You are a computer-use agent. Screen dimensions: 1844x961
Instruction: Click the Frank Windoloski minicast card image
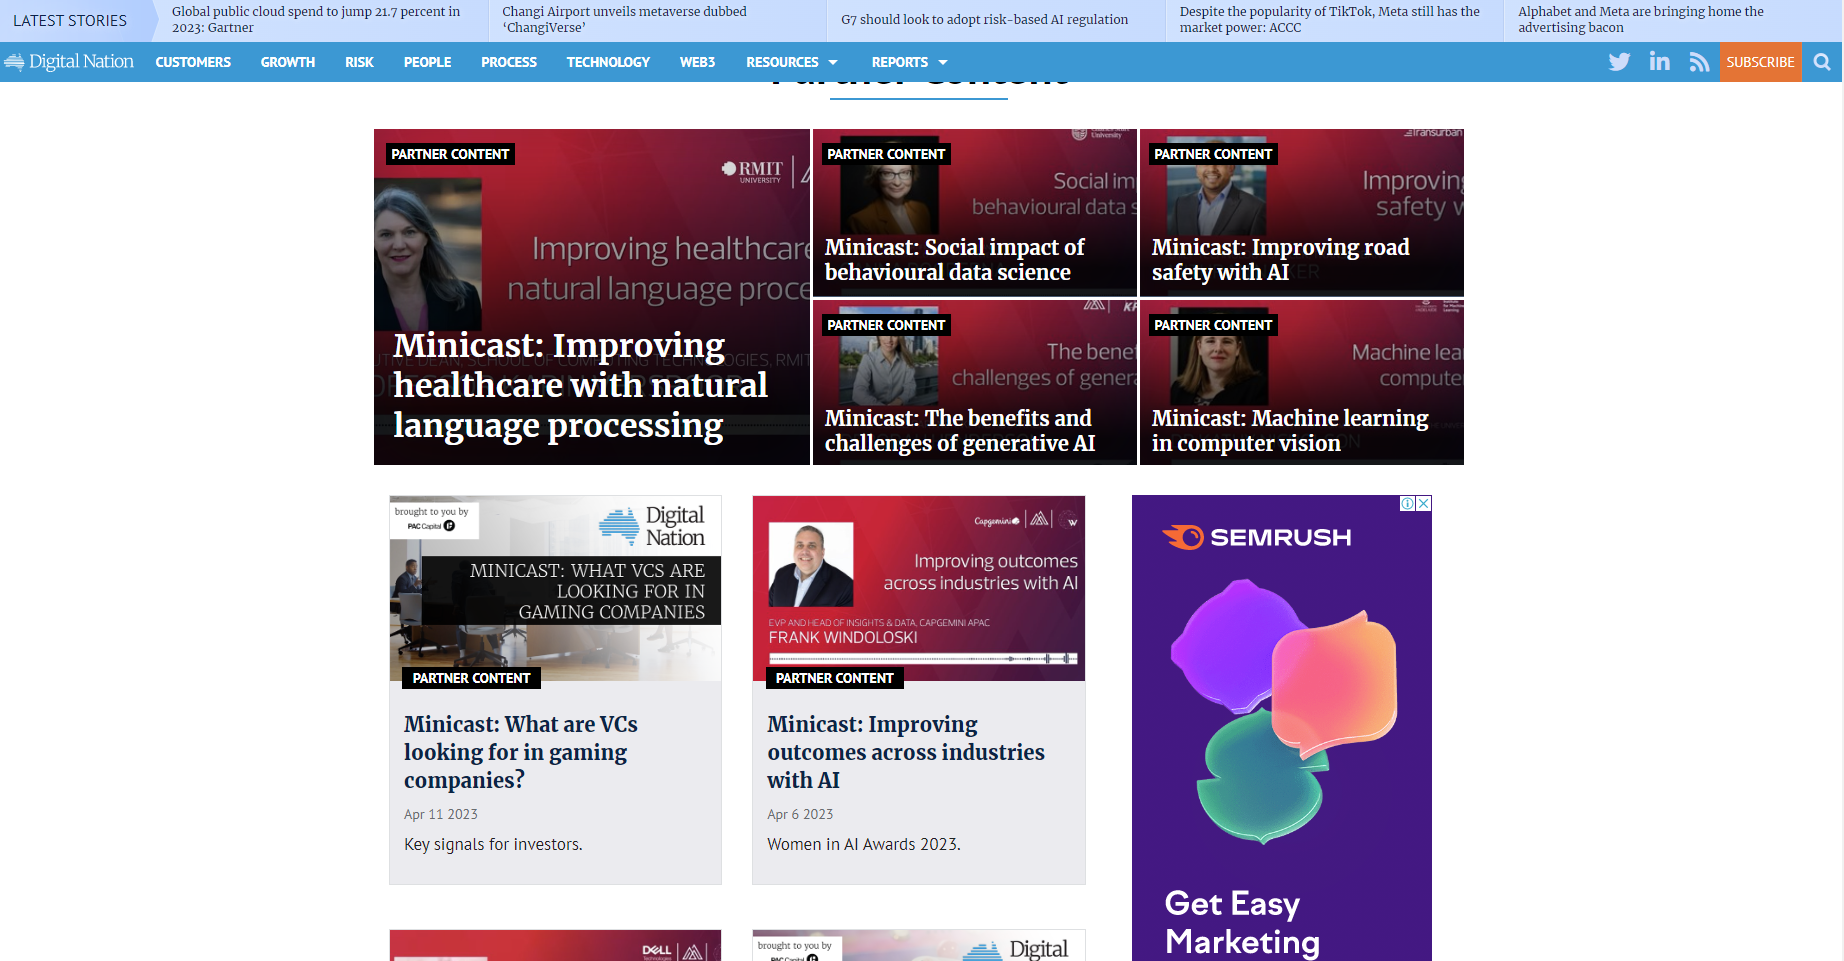coord(919,588)
